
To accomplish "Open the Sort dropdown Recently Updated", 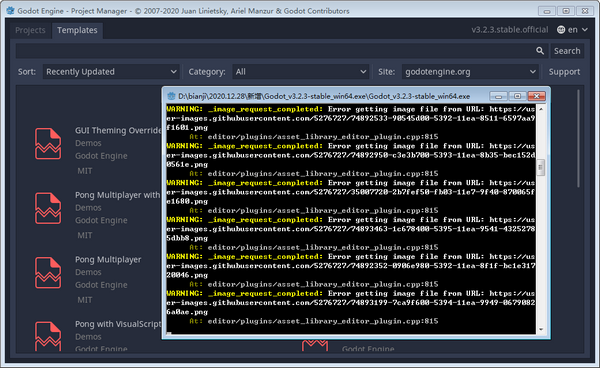I will 111,72.
